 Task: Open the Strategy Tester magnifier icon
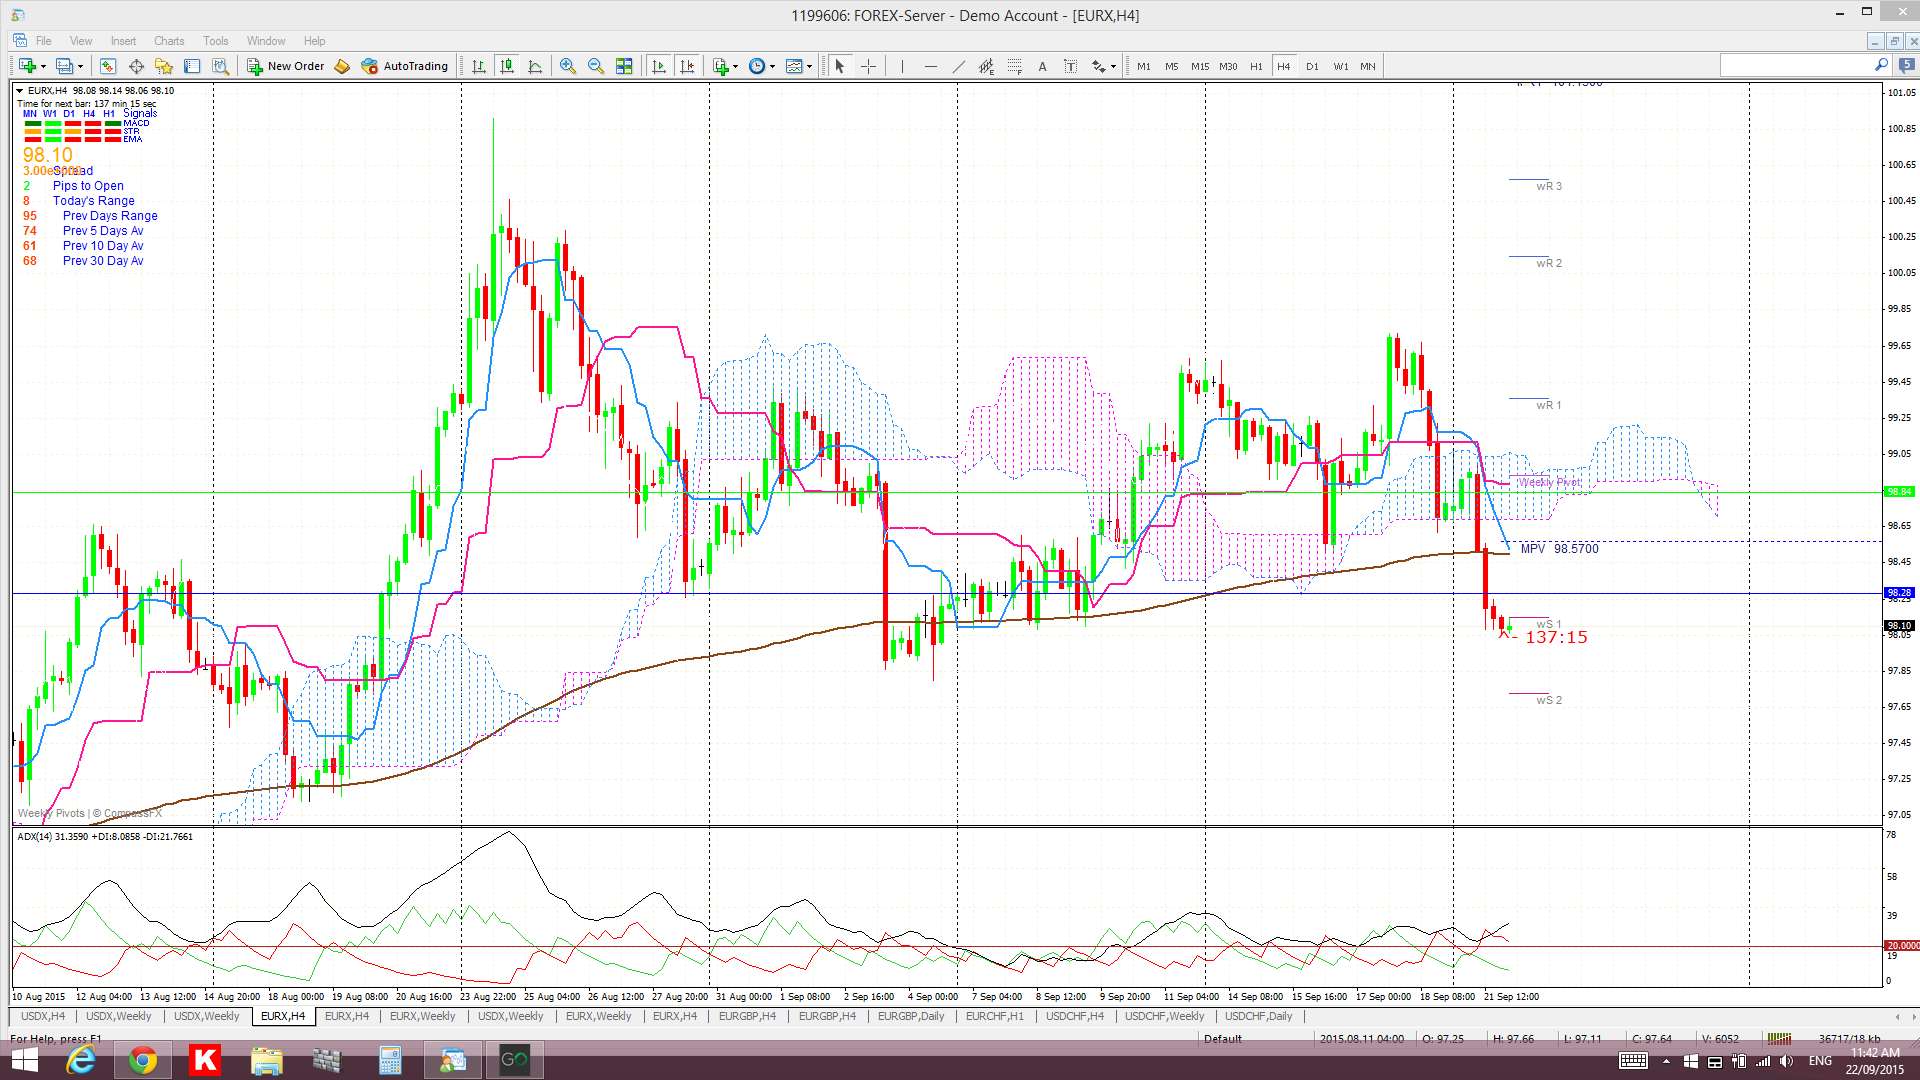221,66
